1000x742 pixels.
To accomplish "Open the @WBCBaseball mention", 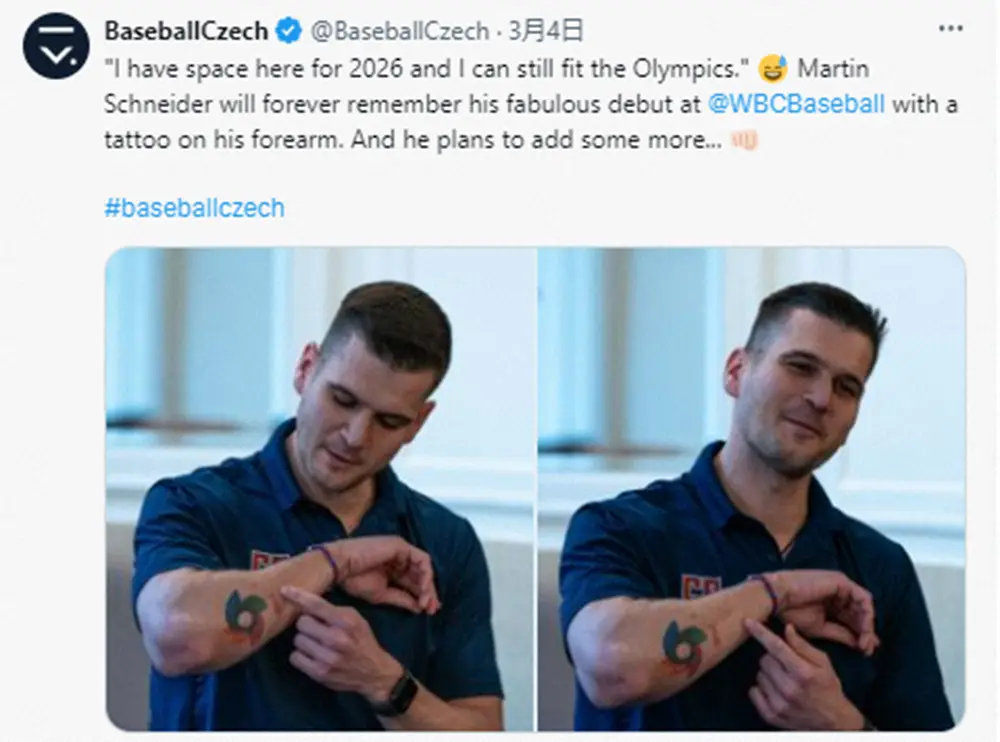I will tap(796, 103).
